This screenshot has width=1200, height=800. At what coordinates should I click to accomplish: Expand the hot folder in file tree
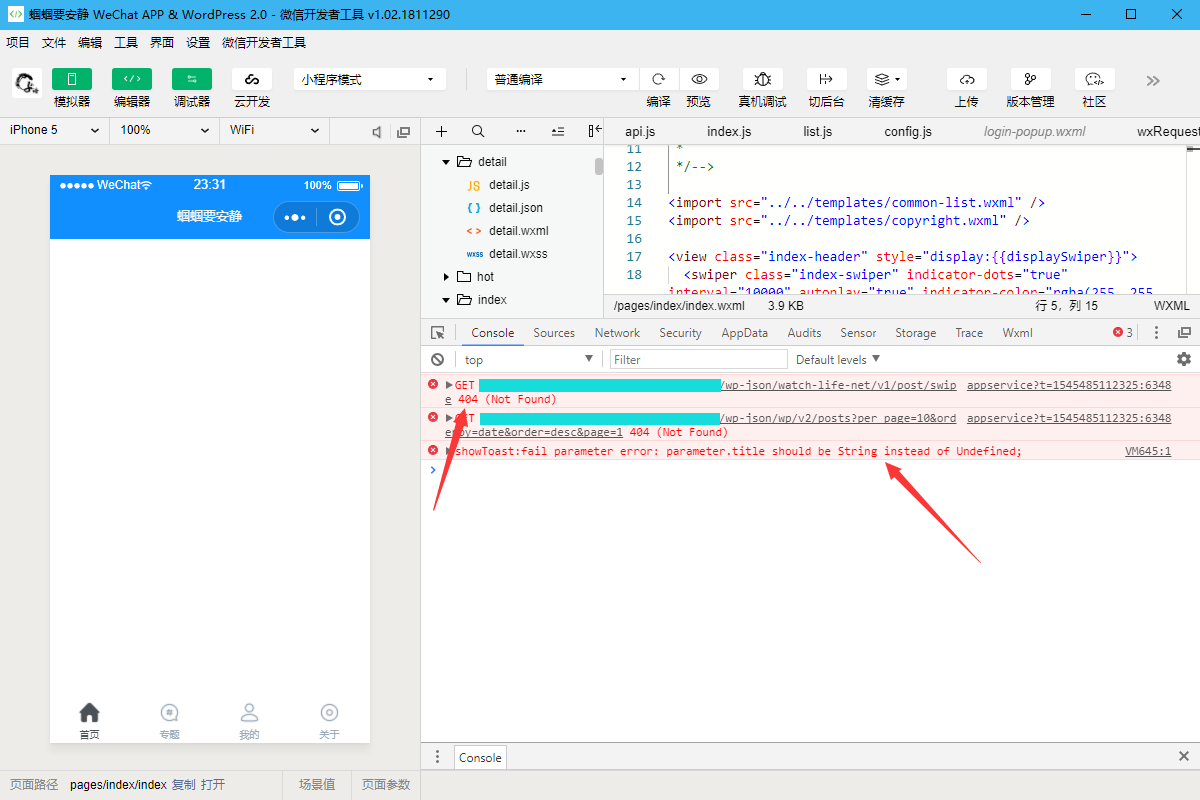click(x=446, y=277)
